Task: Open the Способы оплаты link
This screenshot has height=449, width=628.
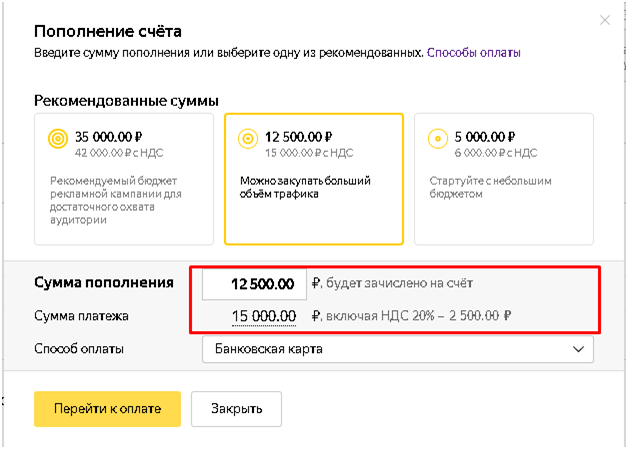Action: point(474,52)
